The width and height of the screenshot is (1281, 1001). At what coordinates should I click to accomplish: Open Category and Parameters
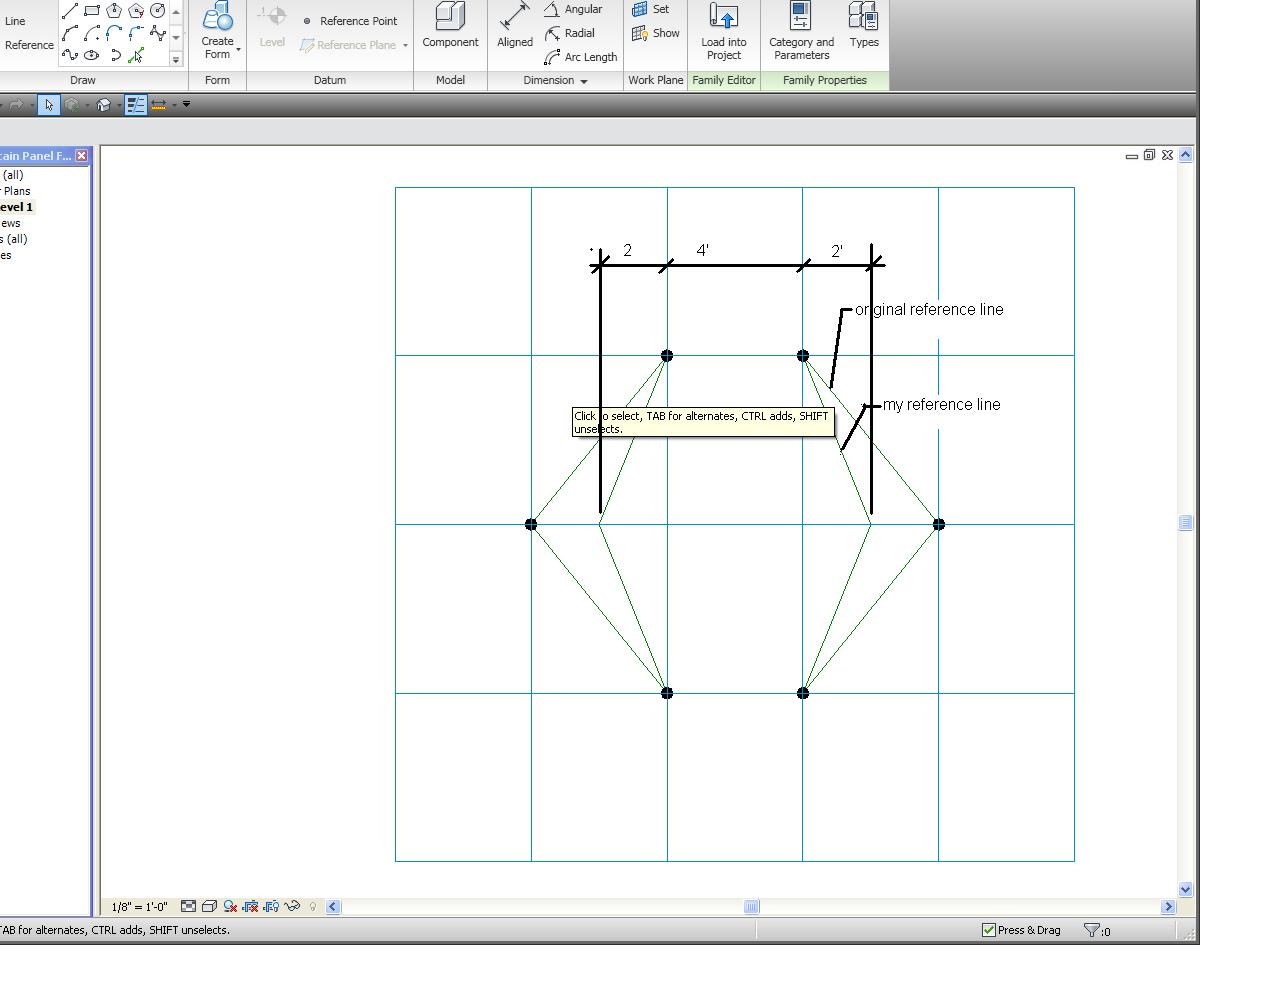(801, 32)
